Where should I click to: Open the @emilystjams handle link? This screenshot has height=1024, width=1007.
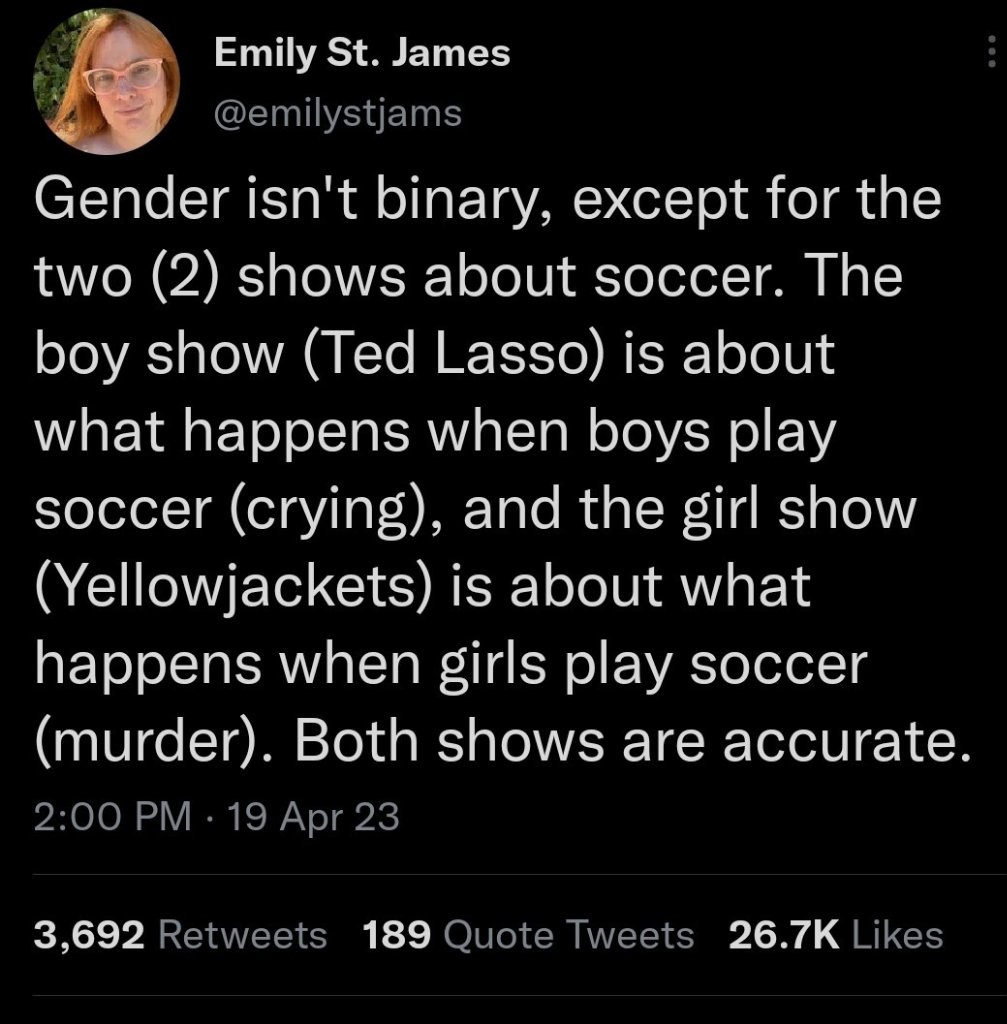(338, 114)
